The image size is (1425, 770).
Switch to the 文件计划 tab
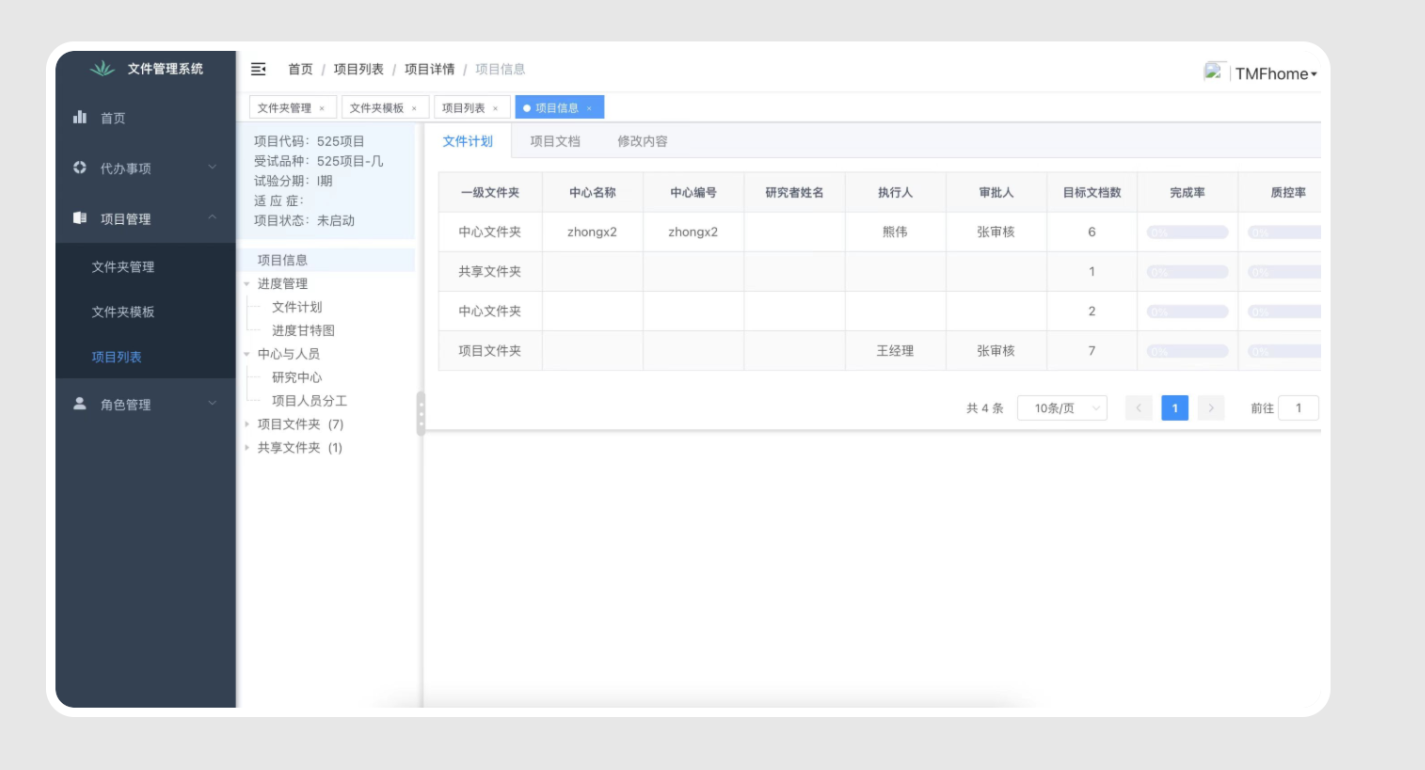click(468, 141)
